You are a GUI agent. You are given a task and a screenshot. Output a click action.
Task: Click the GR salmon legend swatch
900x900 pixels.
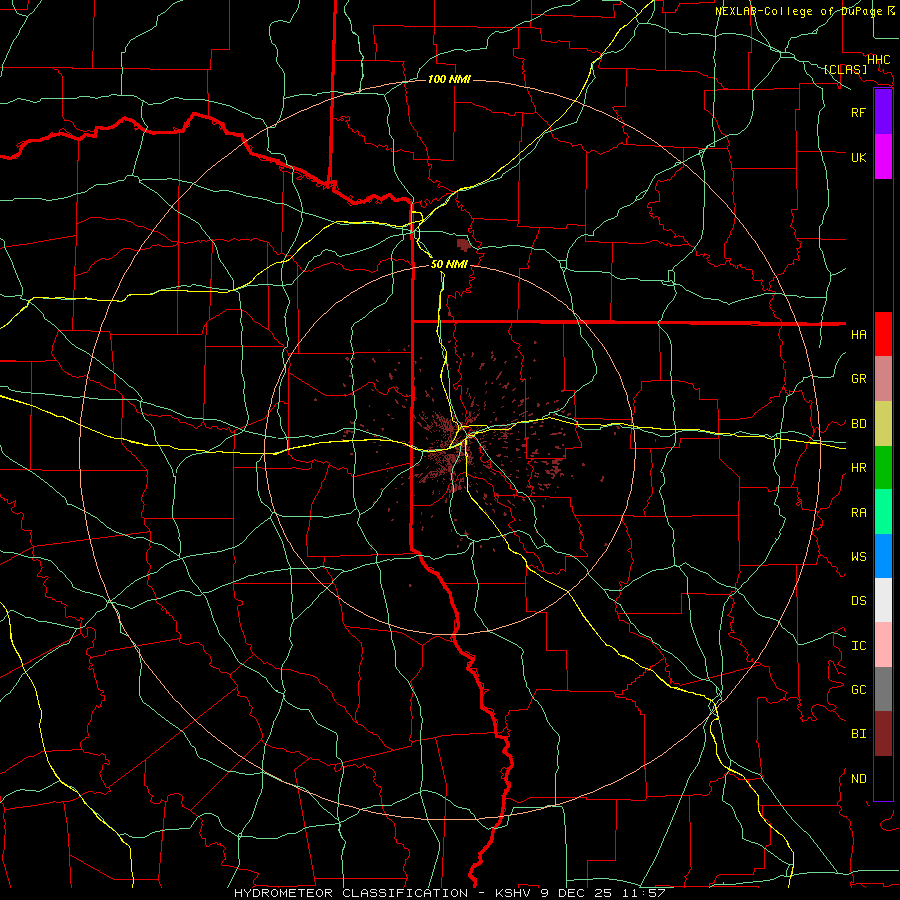[x=883, y=378]
